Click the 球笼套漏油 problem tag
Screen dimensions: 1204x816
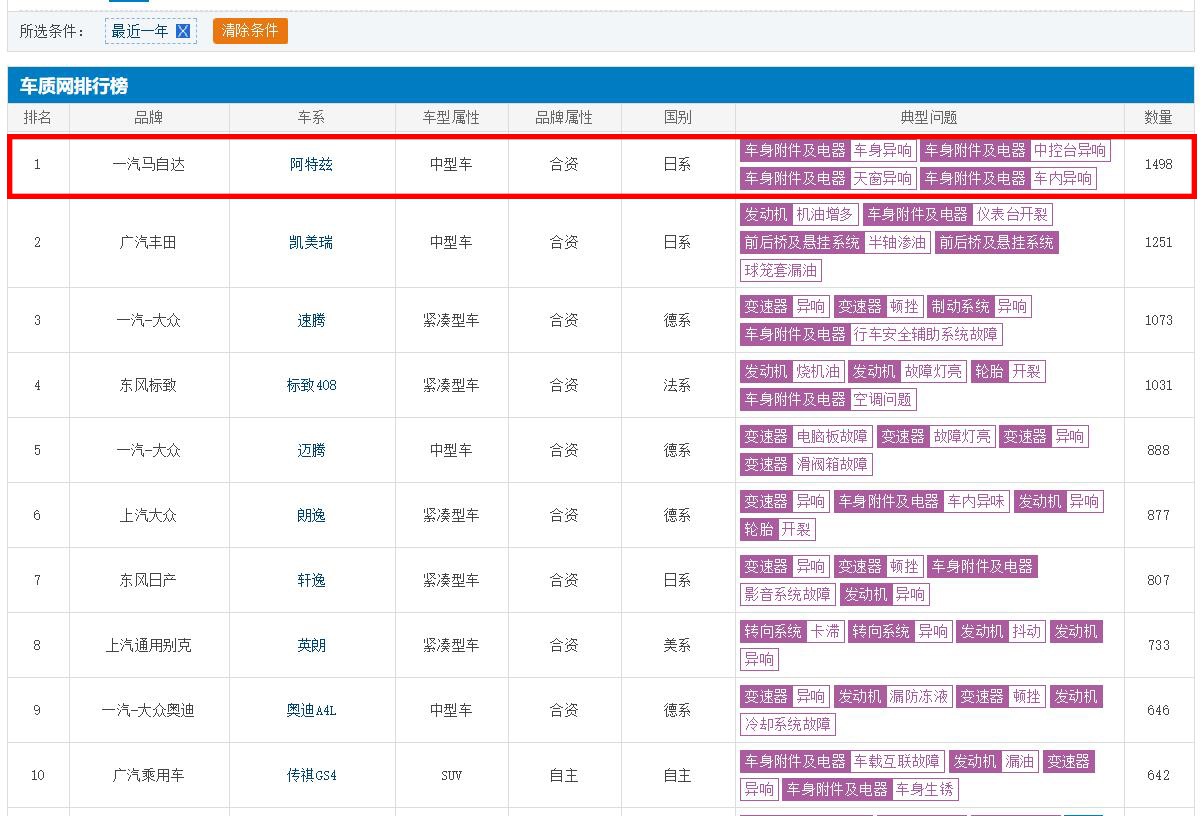click(x=781, y=270)
